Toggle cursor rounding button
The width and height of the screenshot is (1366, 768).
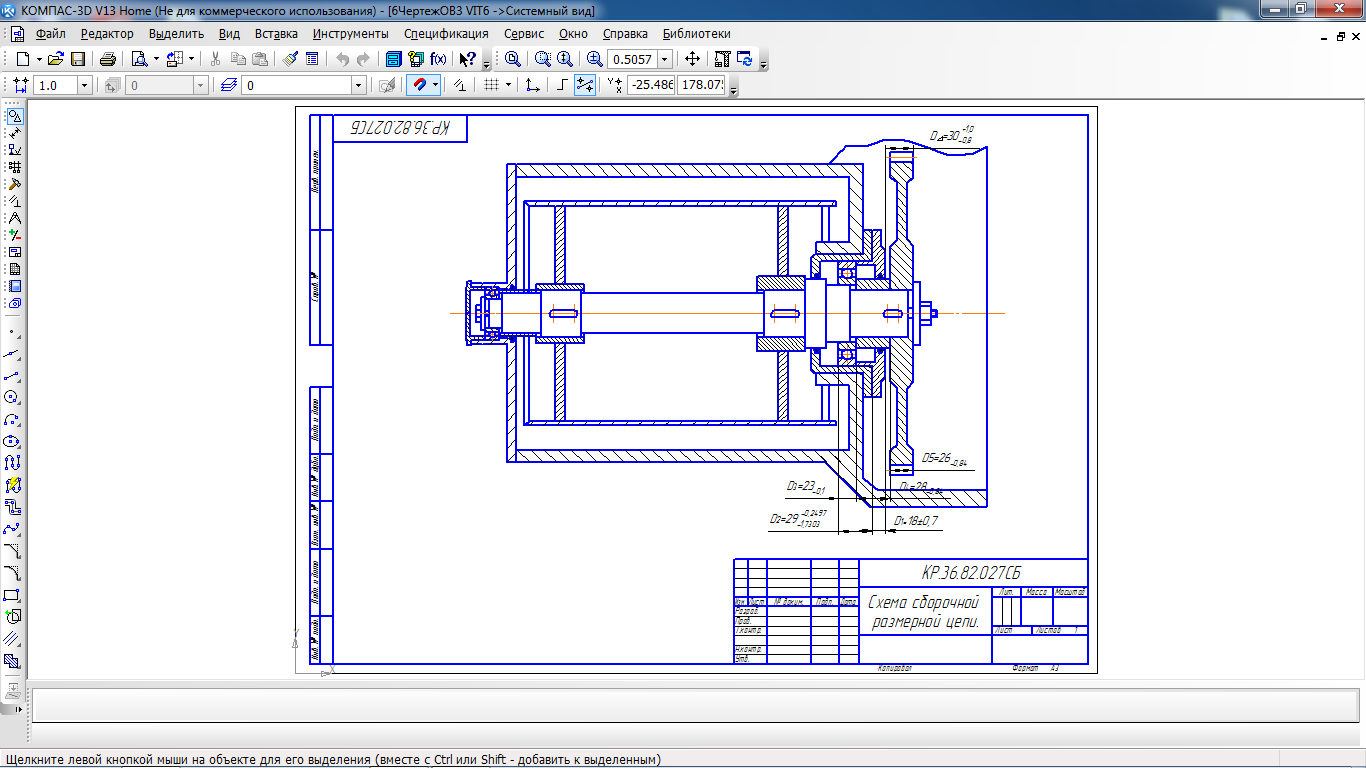585,85
